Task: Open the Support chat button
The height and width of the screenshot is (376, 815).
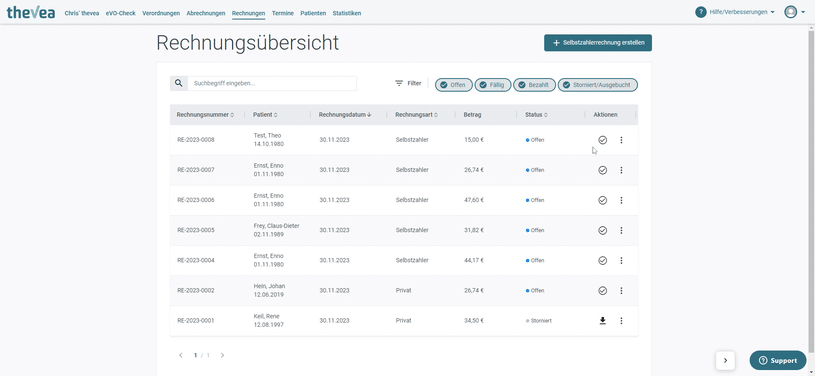Action: 778,360
